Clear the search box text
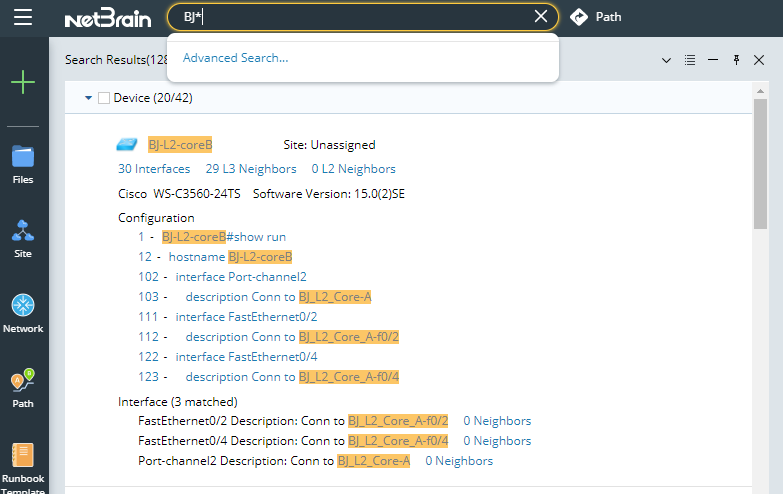 [x=541, y=16]
